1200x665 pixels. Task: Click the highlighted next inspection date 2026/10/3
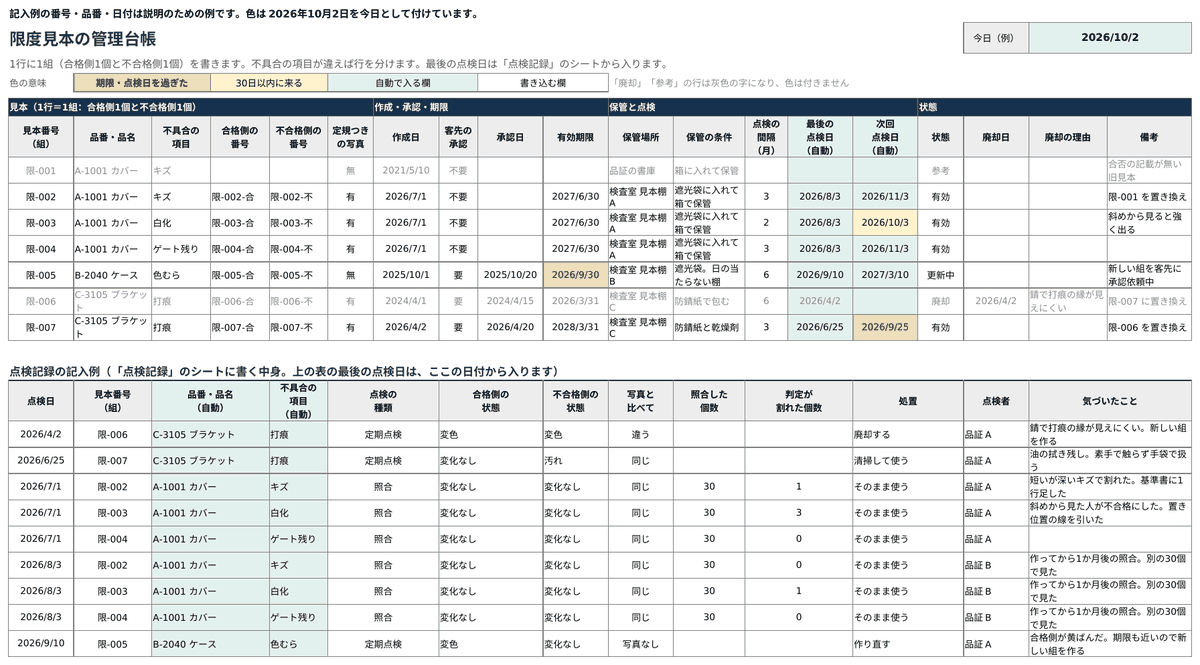pos(885,223)
